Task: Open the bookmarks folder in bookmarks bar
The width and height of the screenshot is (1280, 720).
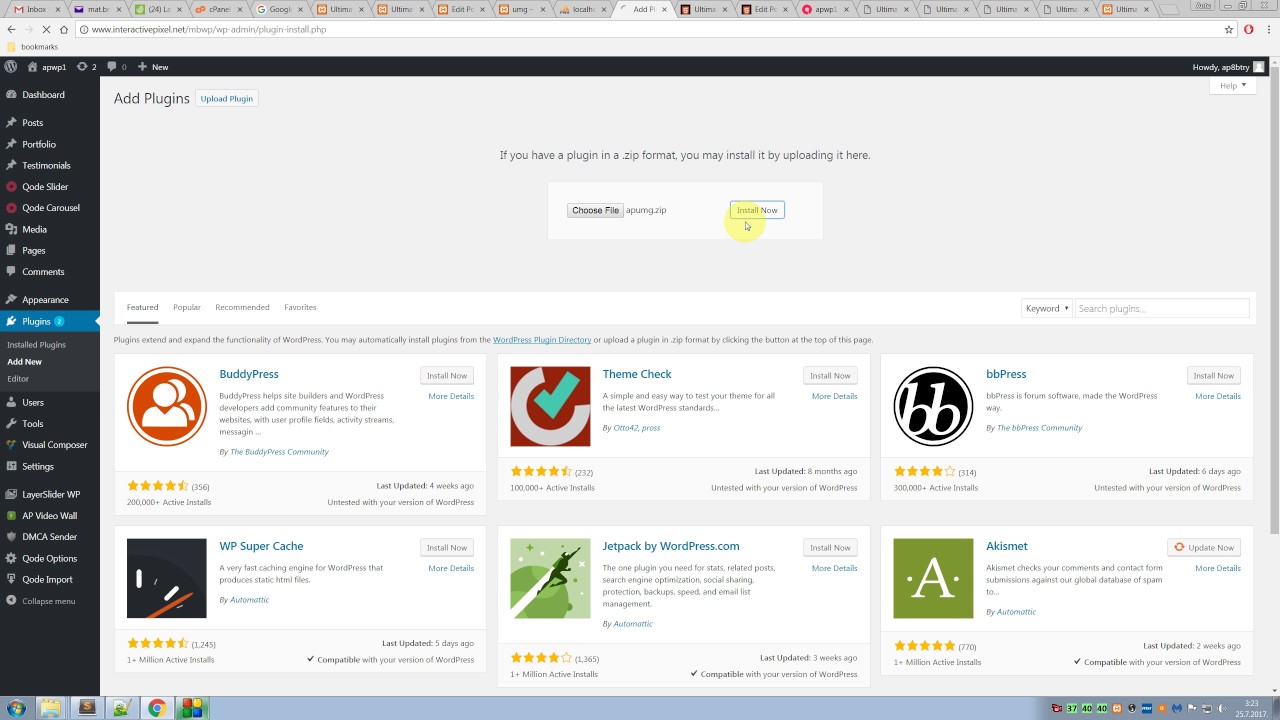Action: (x=32, y=47)
